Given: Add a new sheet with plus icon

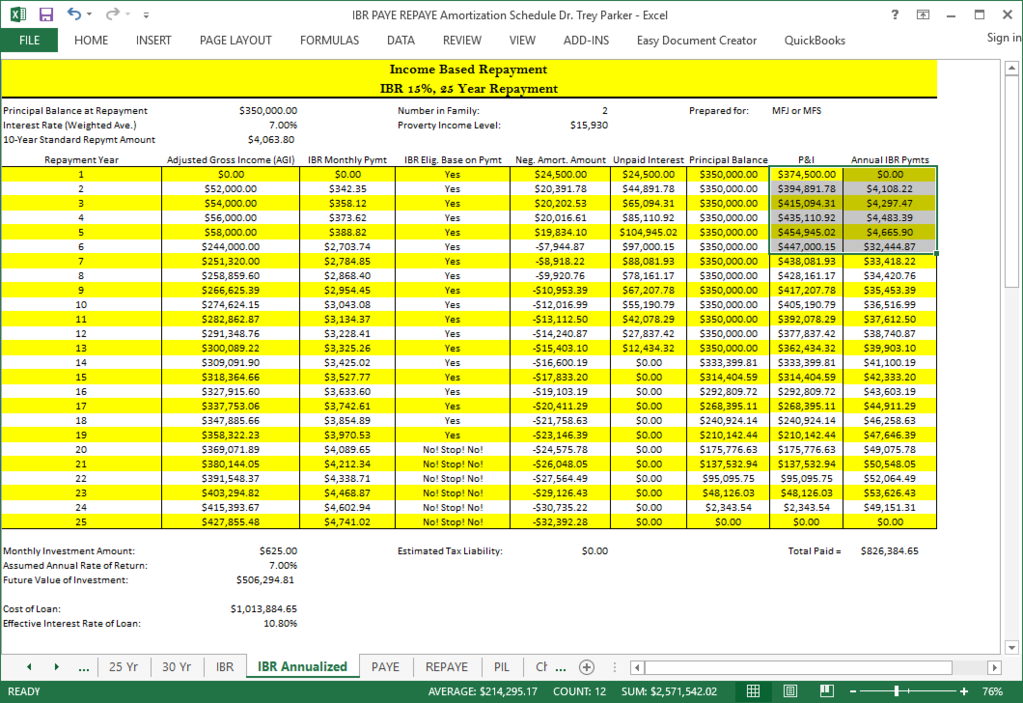Looking at the screenshot, I should point(587,667).
